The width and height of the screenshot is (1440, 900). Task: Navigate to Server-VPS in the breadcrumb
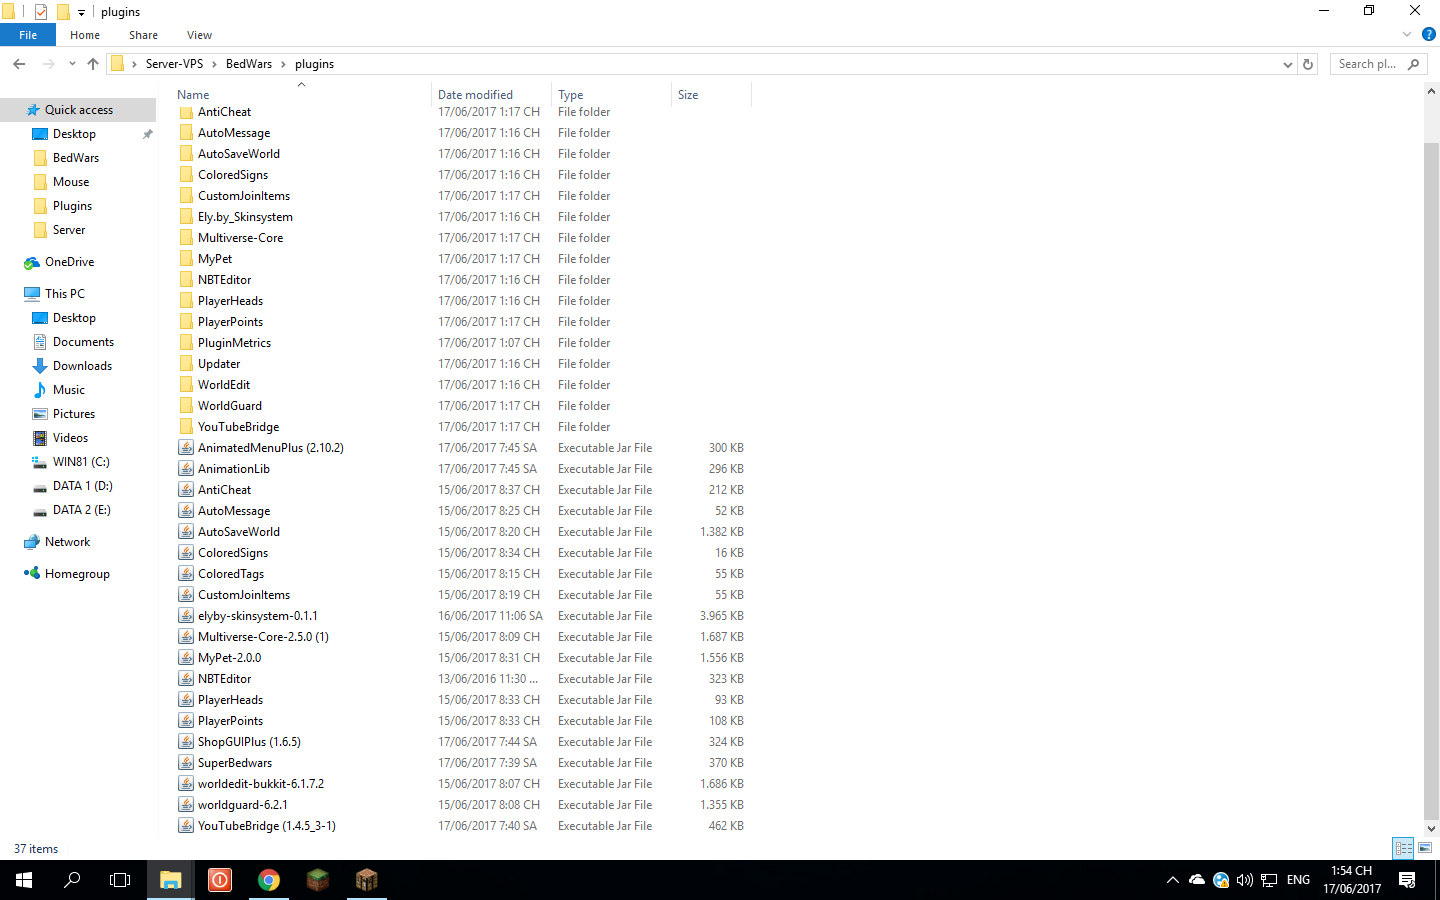click(x=174, y=64)
